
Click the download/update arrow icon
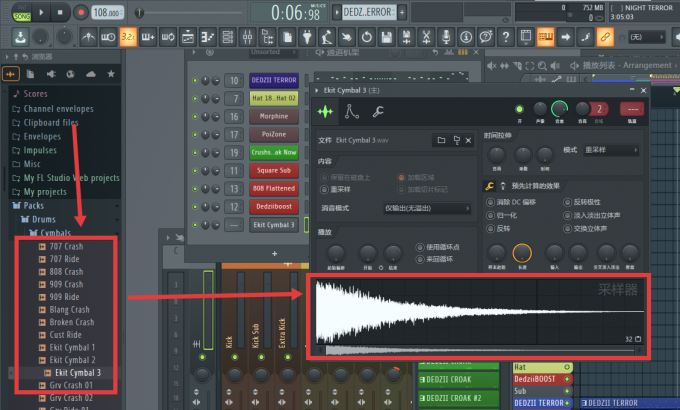[20, 37]
